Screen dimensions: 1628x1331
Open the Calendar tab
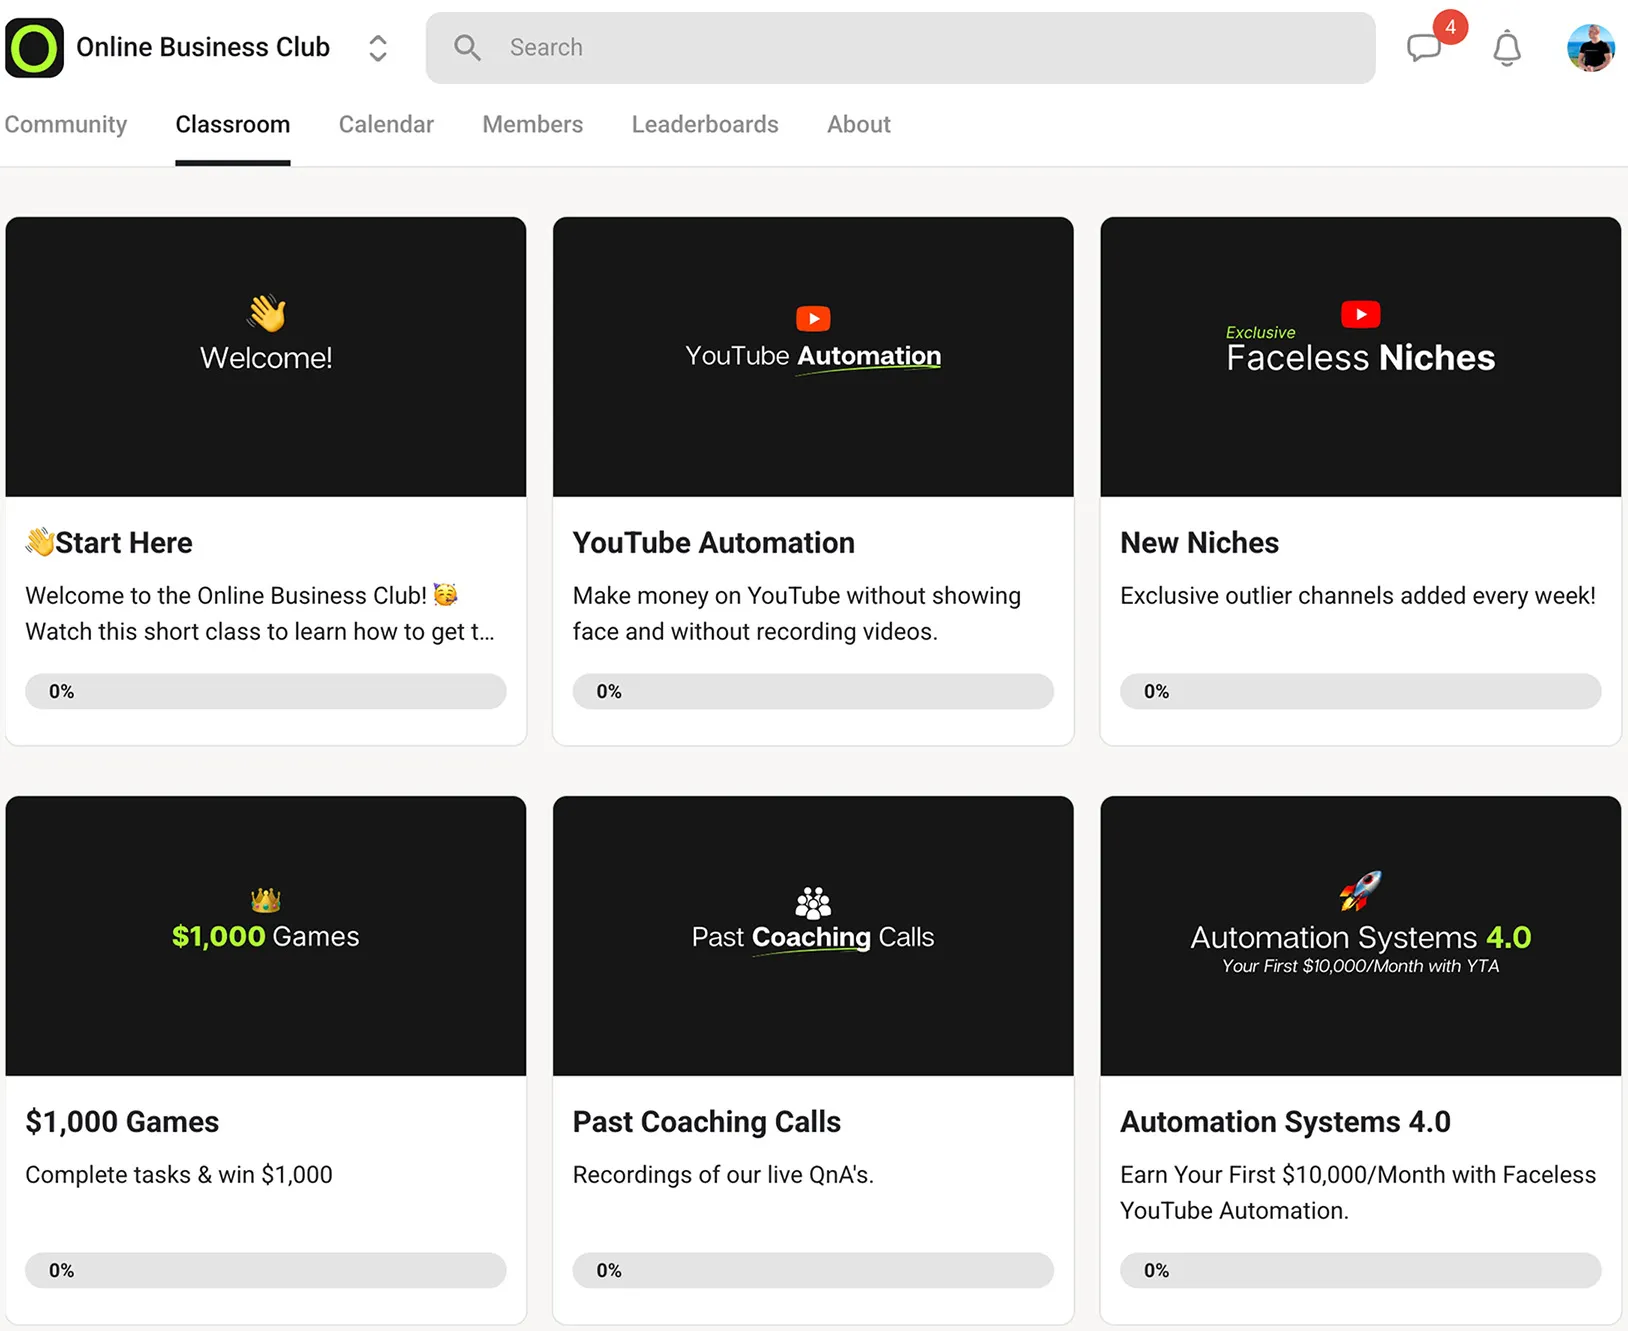tap(386, 124)
